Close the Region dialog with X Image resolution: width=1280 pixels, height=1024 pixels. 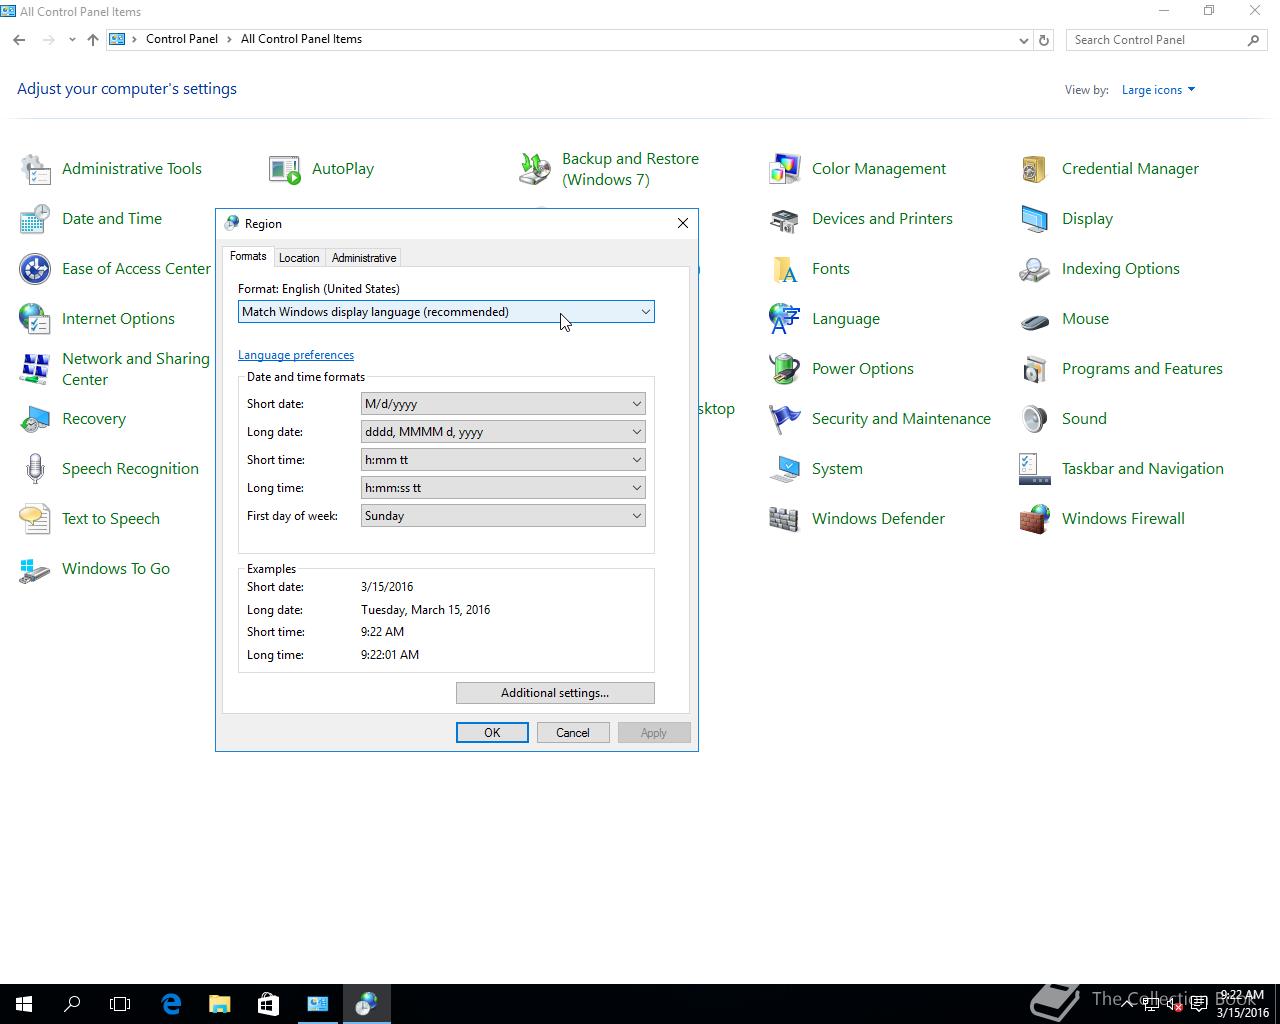click(x=683, y=223)
